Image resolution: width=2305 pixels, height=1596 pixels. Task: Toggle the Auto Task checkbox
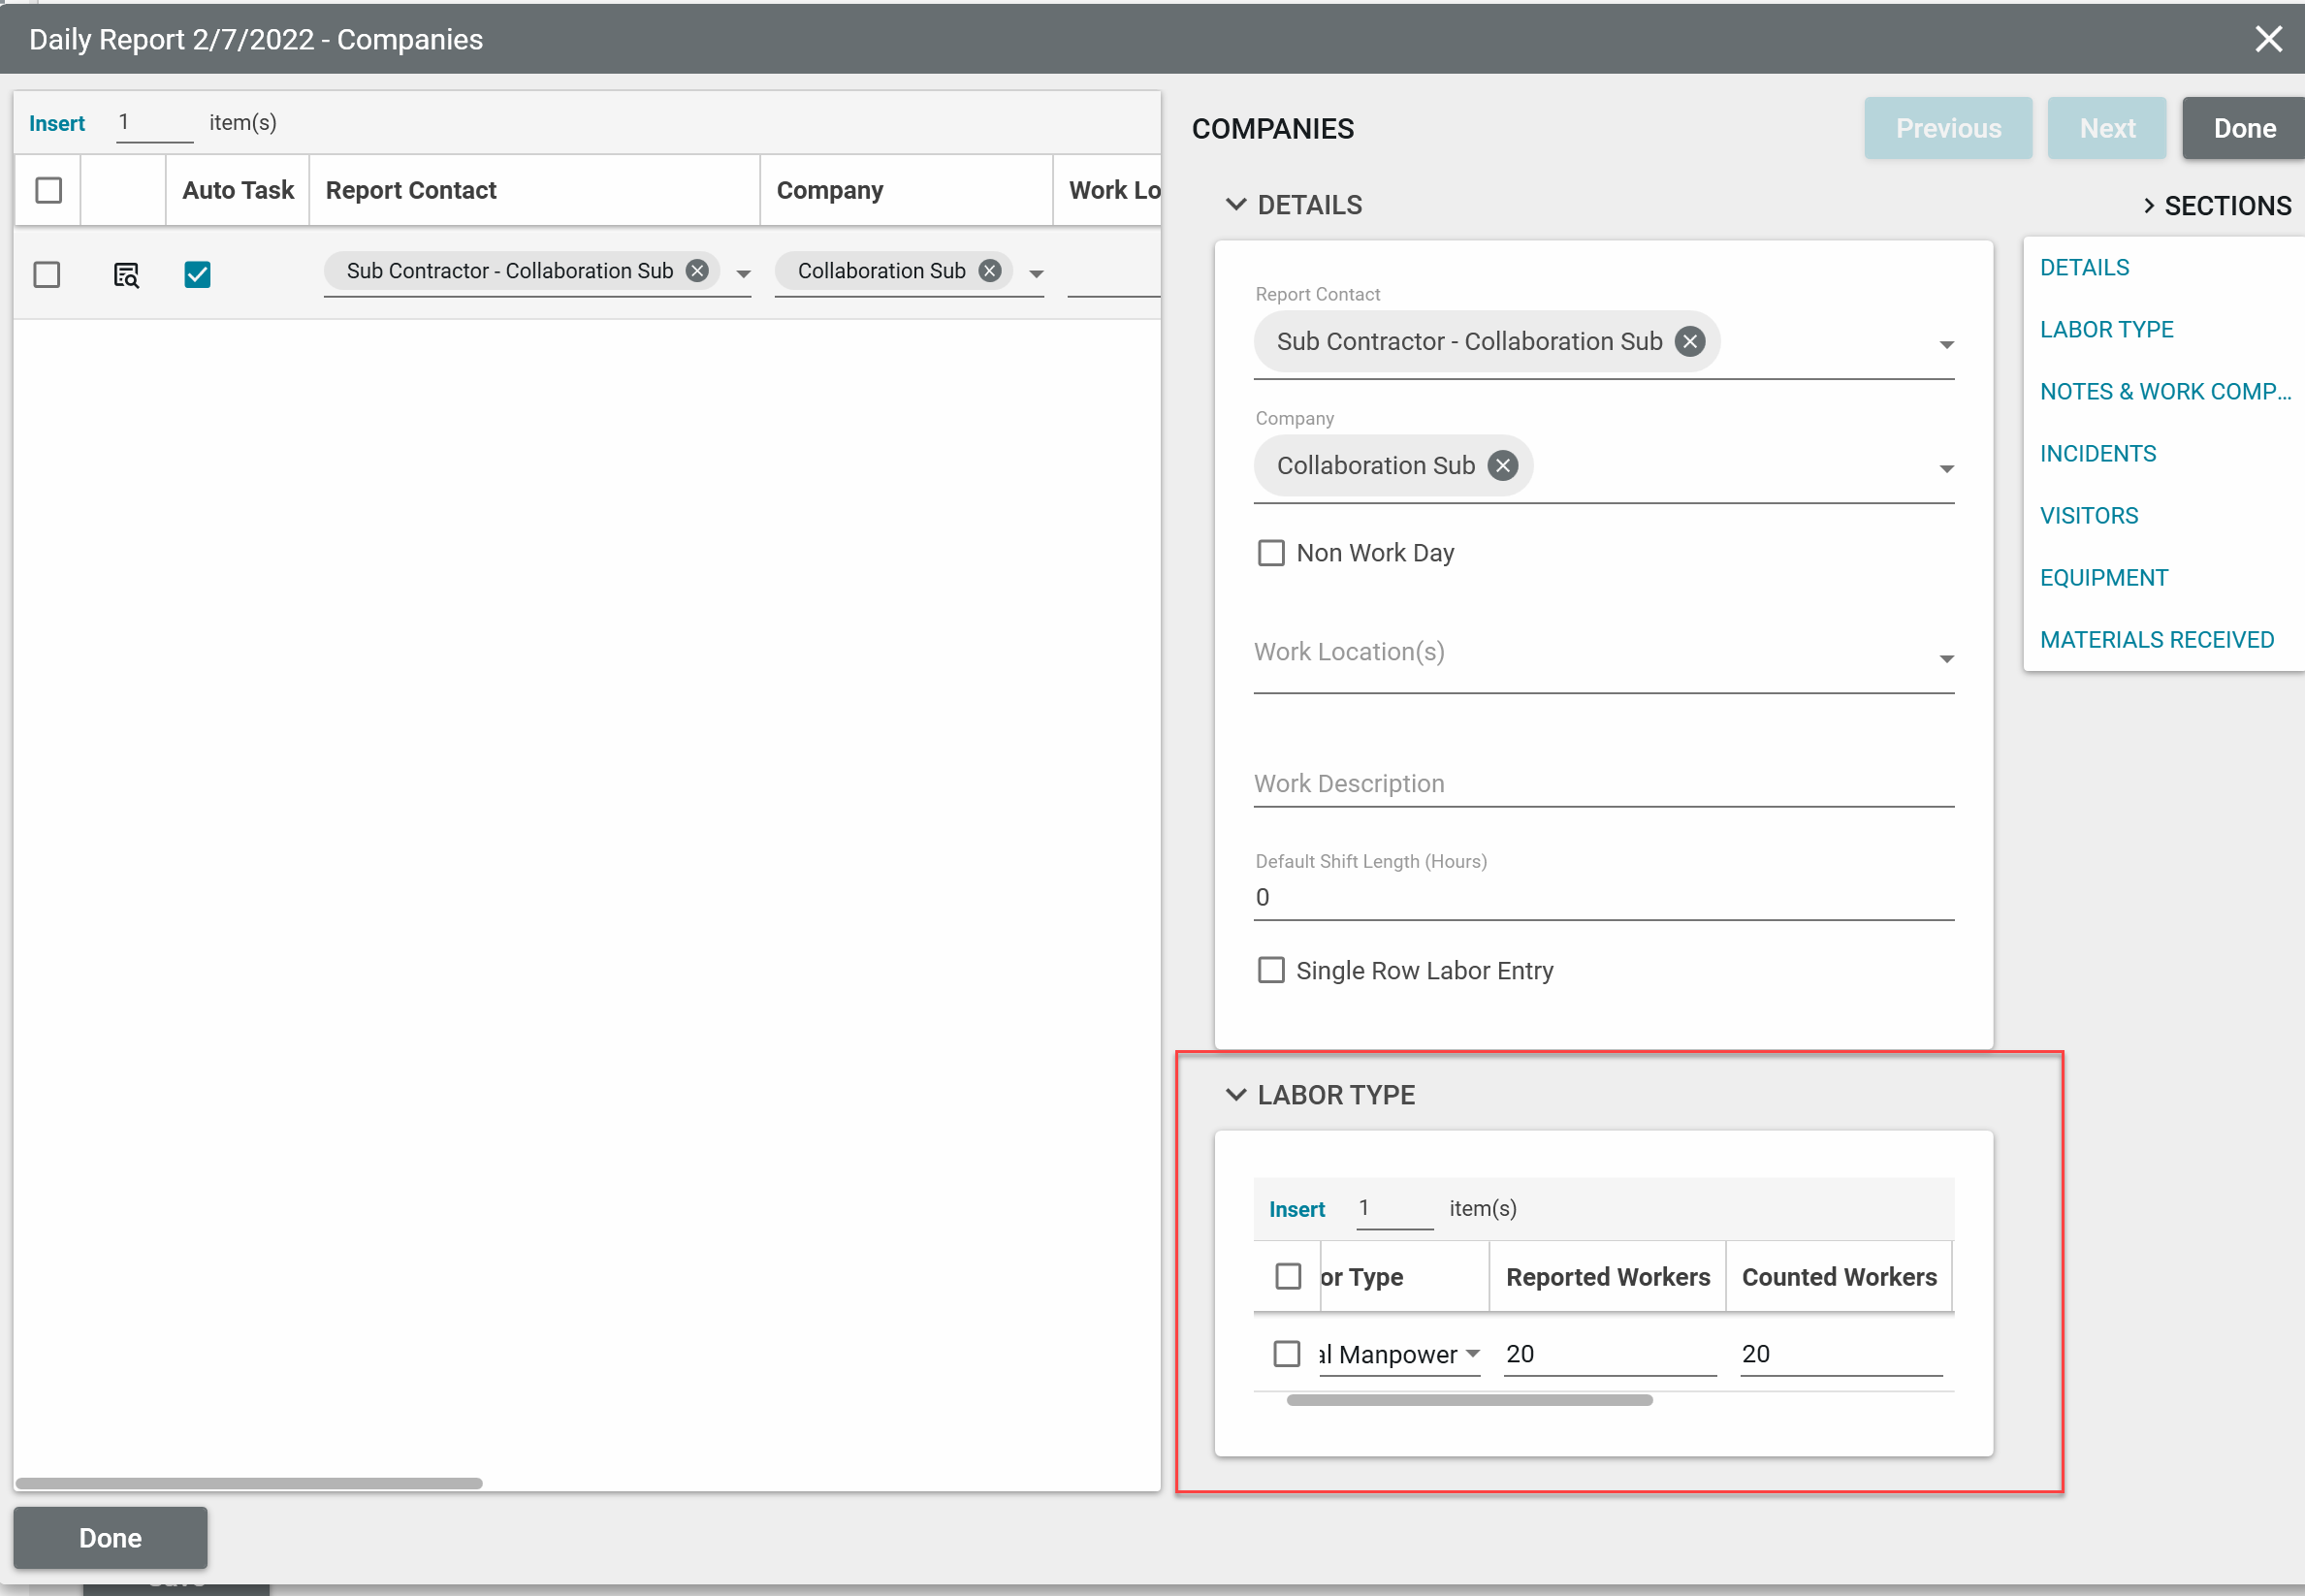[197, 274]
